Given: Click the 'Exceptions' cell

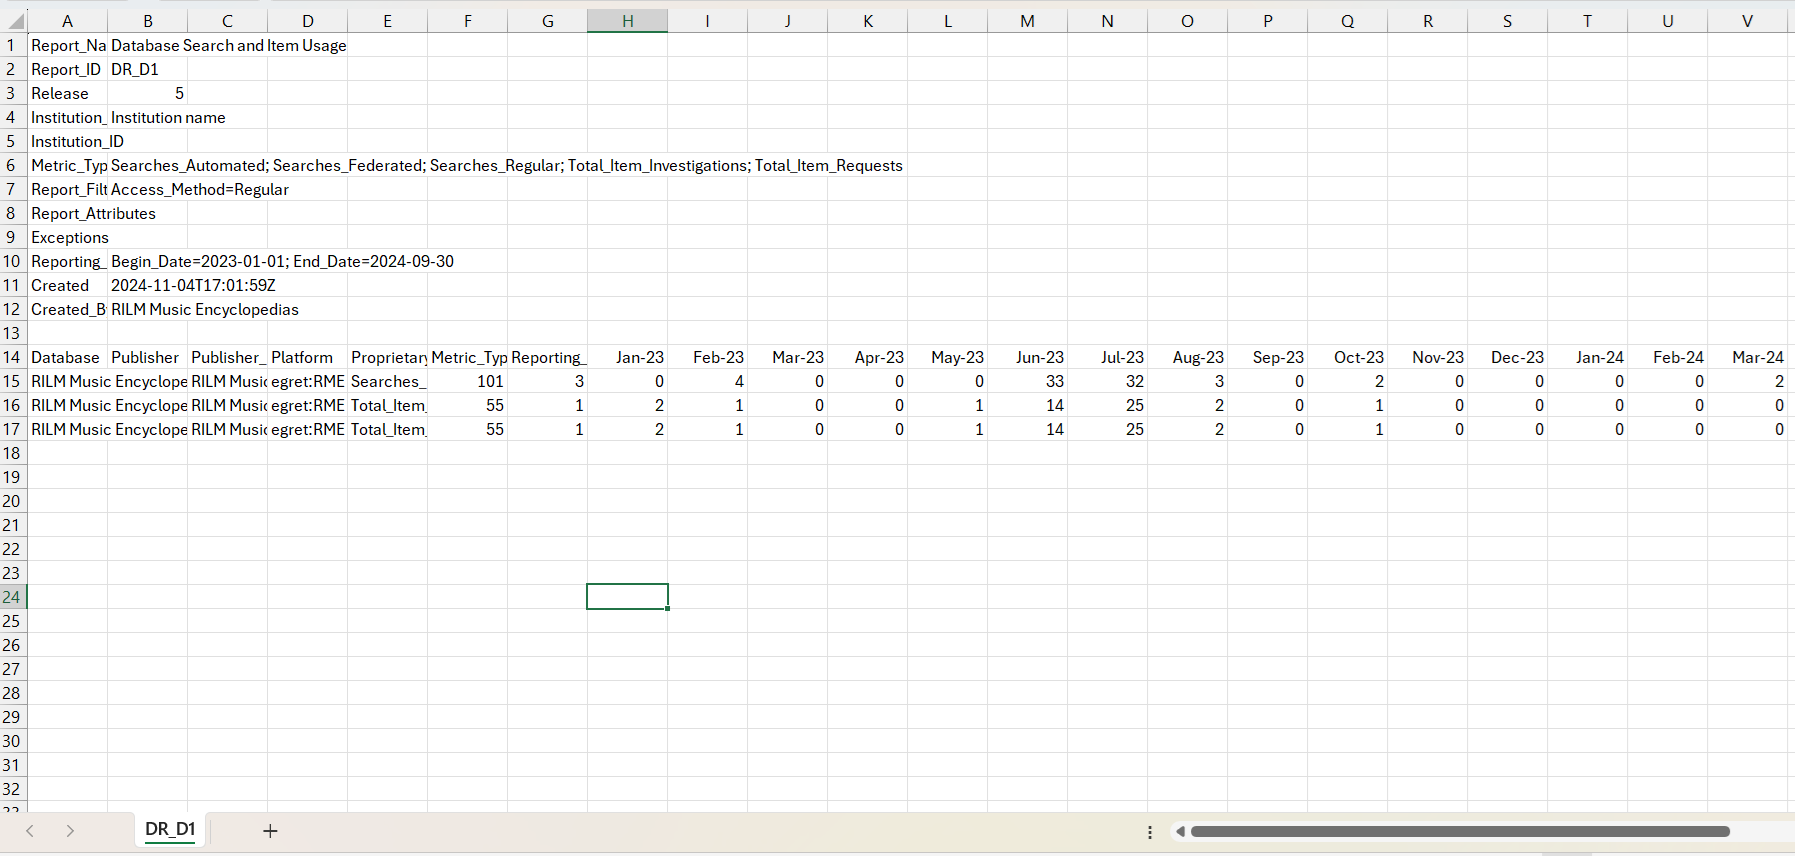Looking at the screenshot, I should tap(69, 237).
